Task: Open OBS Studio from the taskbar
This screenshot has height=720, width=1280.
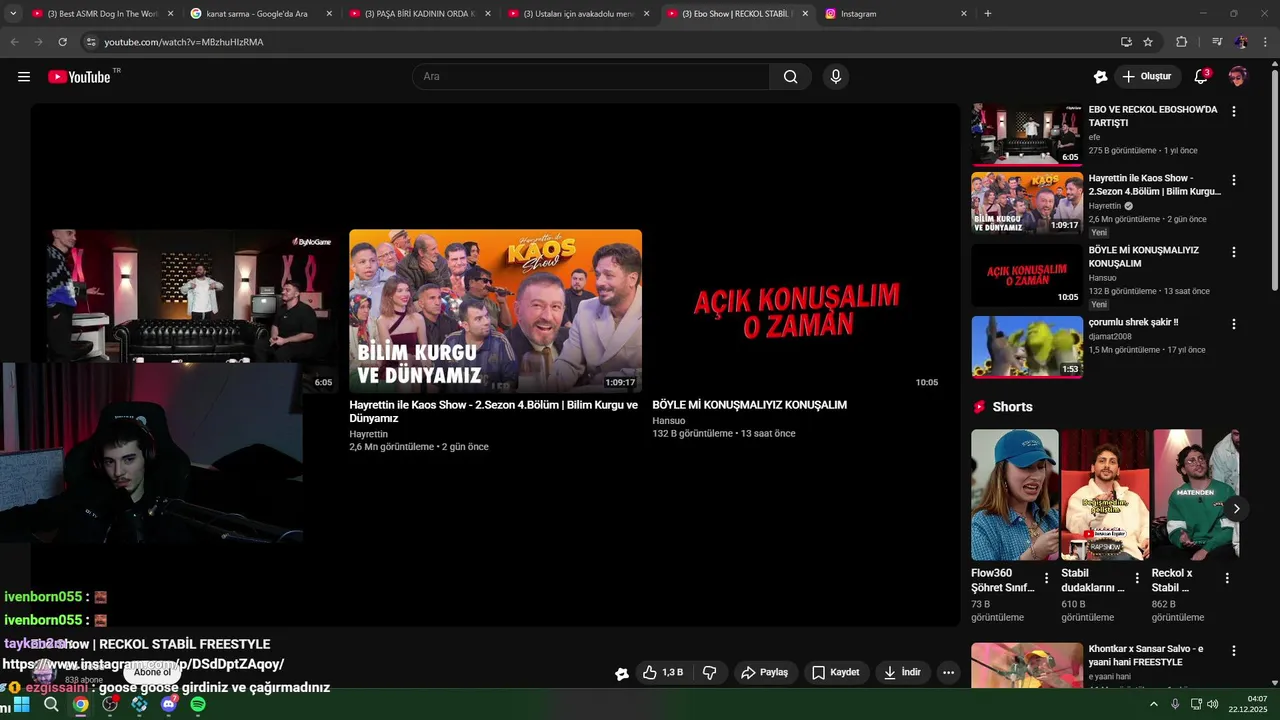Action: (x=111, y=704)
